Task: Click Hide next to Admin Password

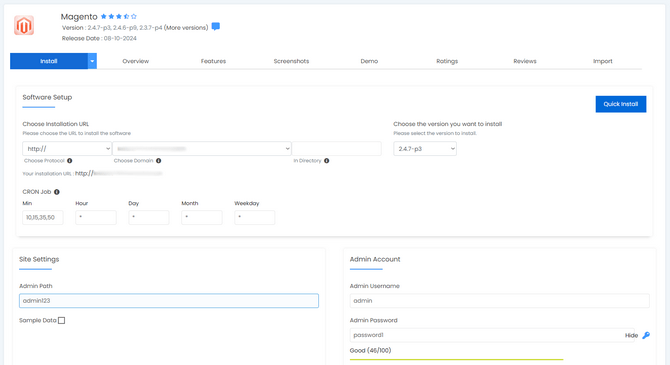Action: (x=631, y=336)
